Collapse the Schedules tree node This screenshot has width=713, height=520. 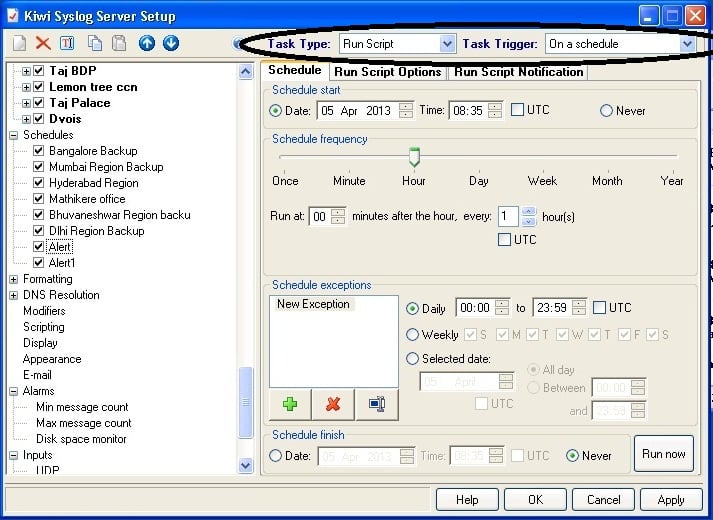pyautogui.click(x=14, y=135)
